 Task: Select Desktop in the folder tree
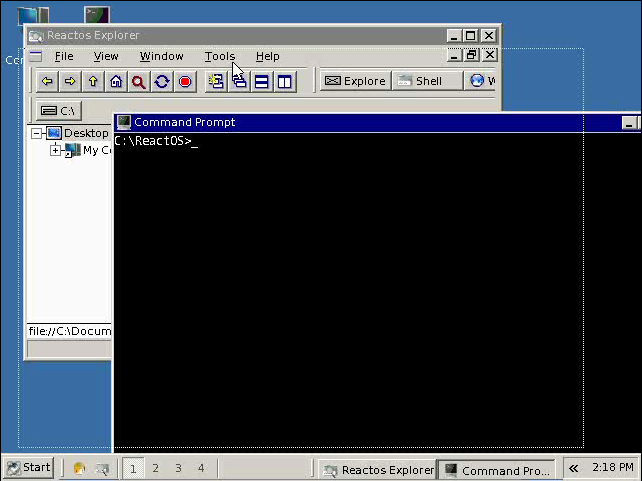(86, 133)
